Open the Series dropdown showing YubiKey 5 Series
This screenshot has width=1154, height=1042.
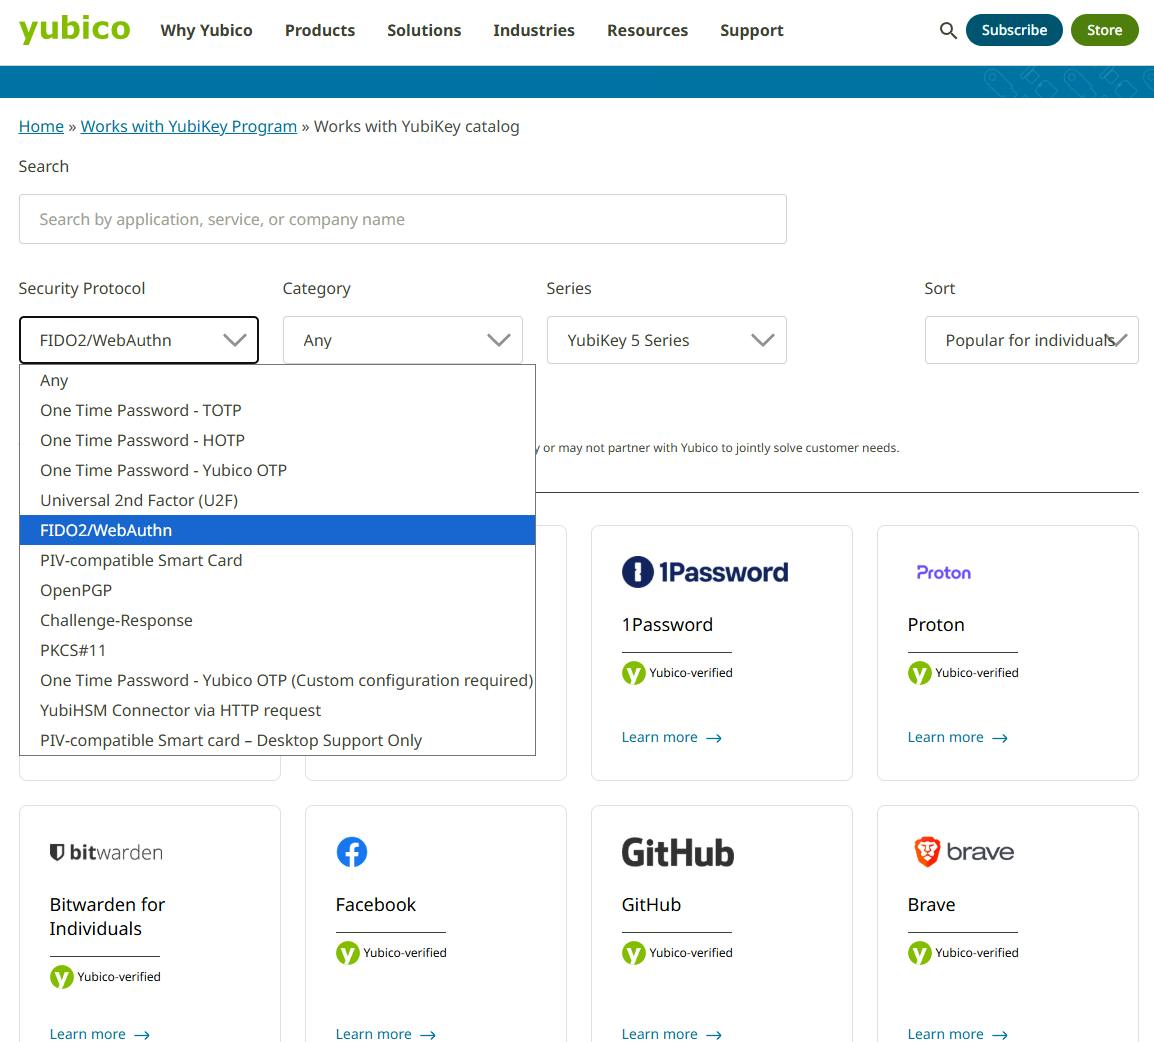click(667, 340)
